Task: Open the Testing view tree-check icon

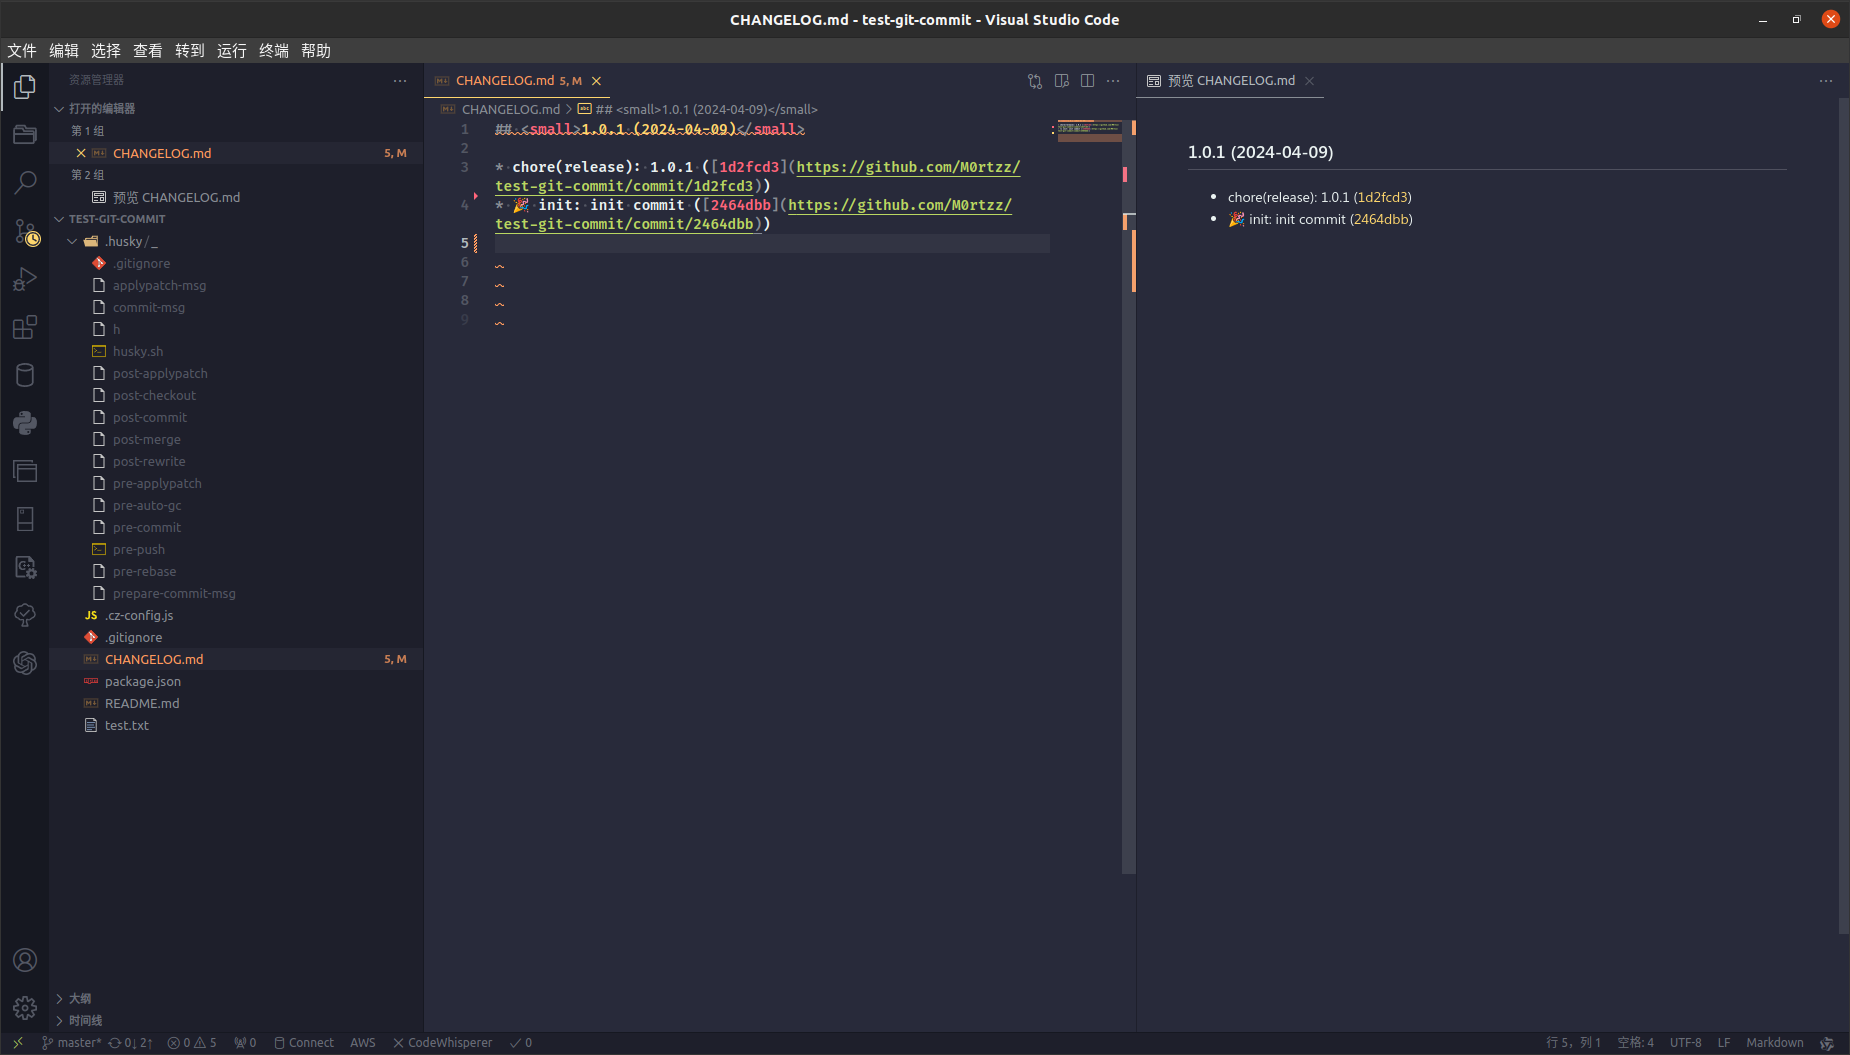Action: (25, 615)
